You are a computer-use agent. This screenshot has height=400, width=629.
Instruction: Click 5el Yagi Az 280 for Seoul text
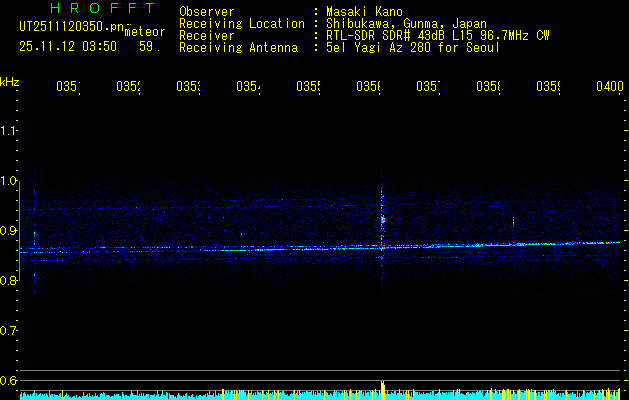pyautogui.click(x=413, y=48)
